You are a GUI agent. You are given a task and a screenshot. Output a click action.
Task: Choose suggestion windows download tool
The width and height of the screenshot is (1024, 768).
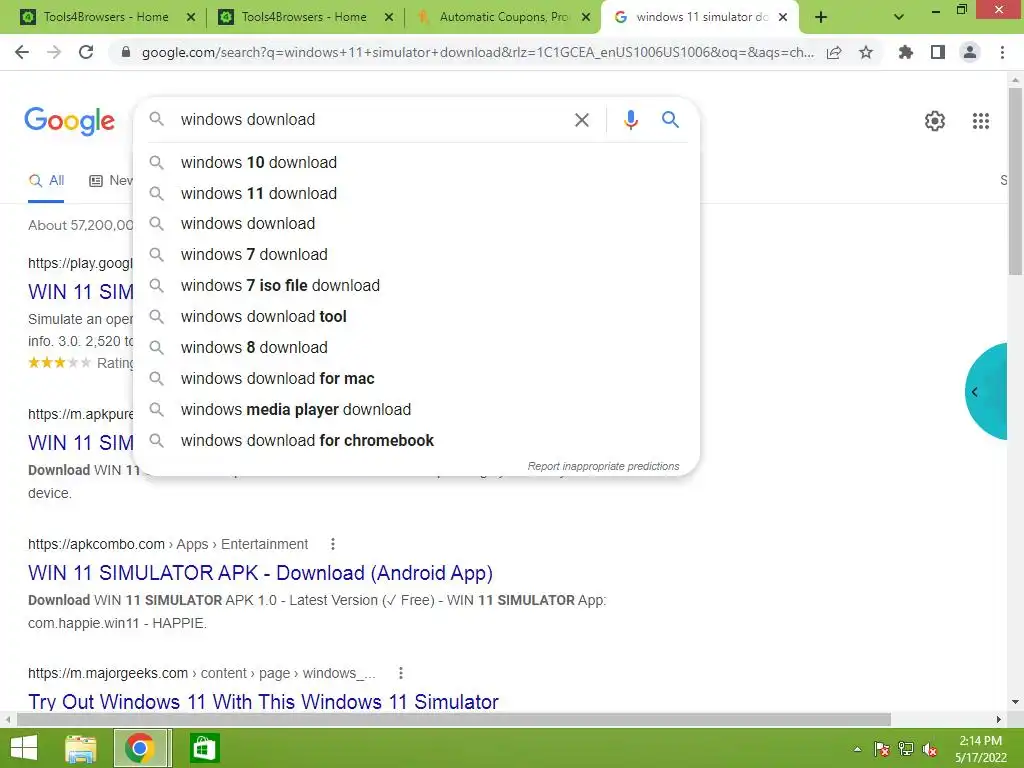pos(416,317)
